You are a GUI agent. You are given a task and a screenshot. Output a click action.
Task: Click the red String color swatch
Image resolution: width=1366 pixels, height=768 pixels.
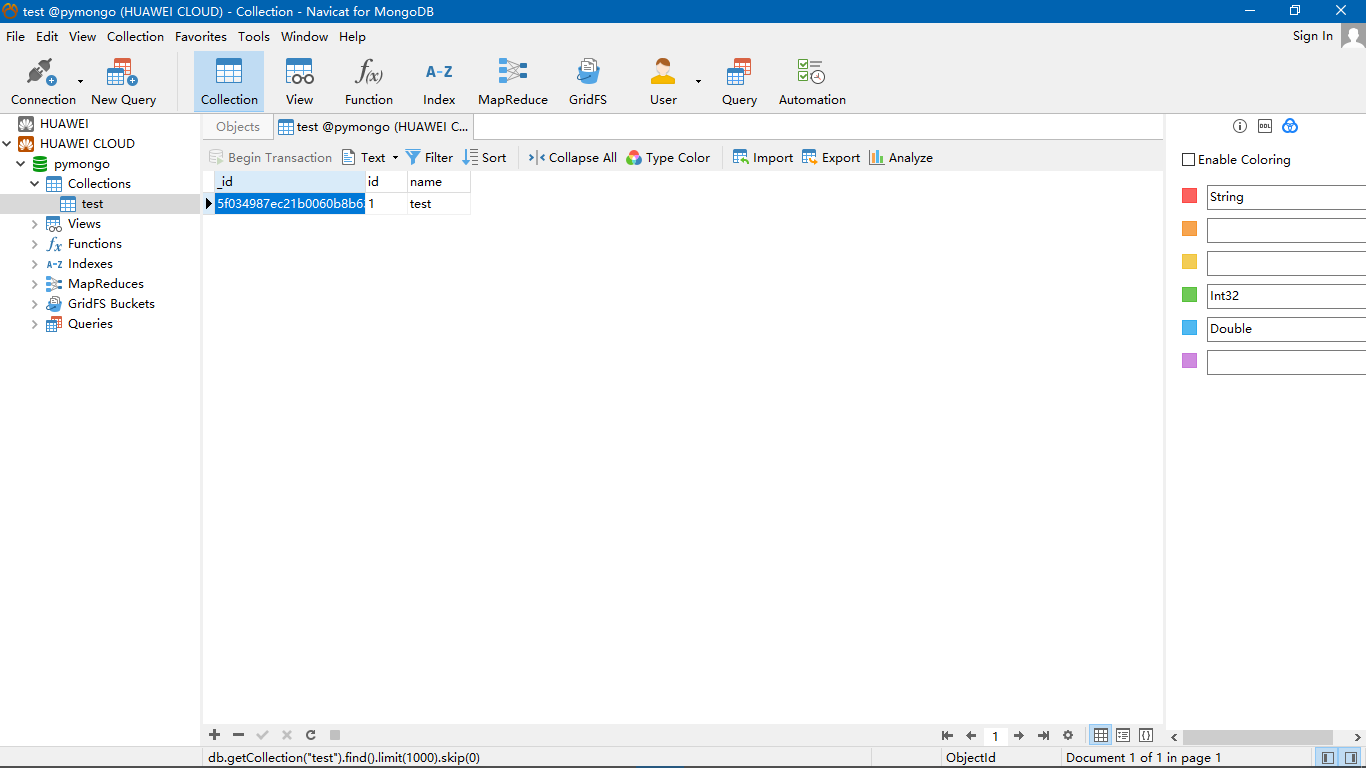coord(1189,197)
